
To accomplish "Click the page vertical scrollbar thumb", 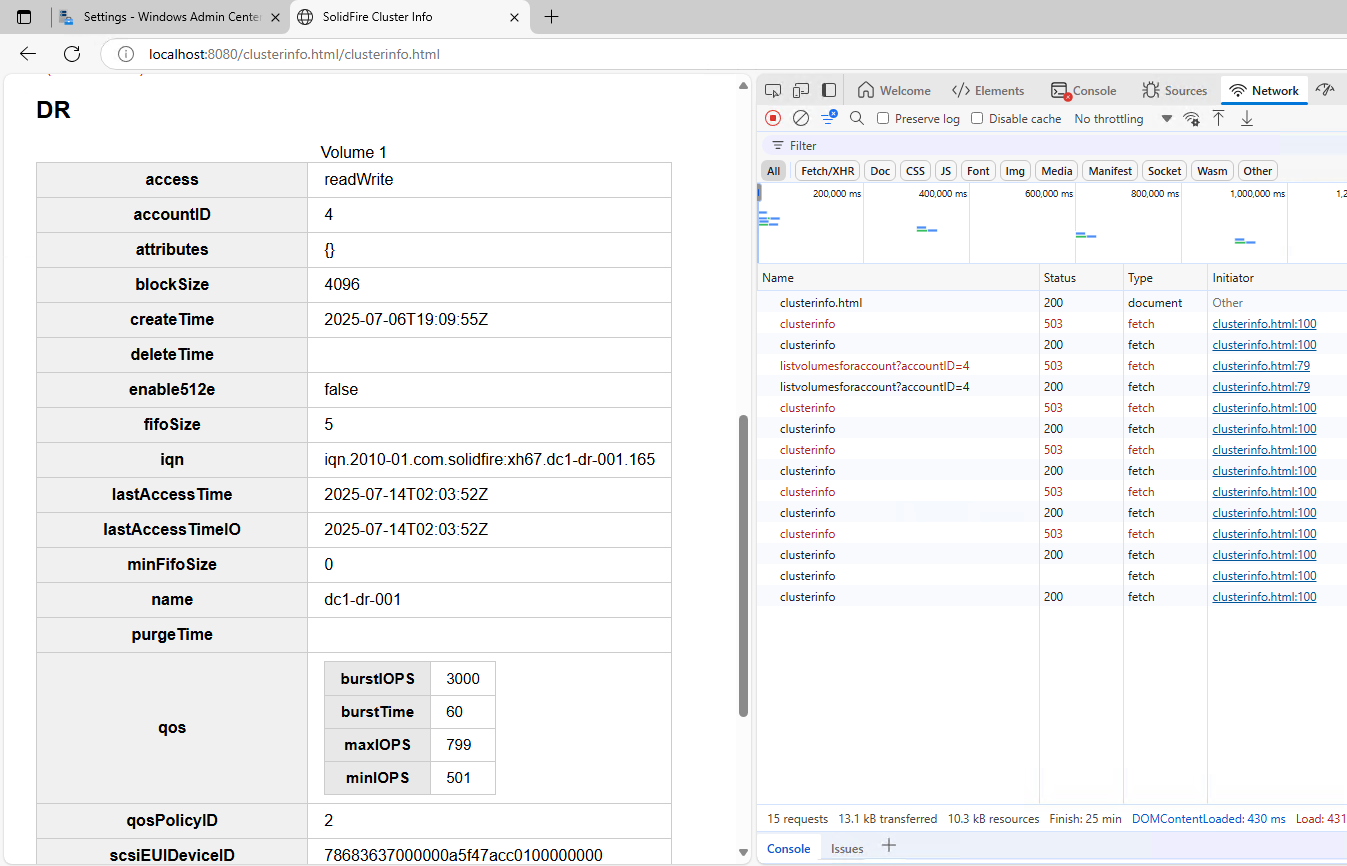I will click(743, 566).
